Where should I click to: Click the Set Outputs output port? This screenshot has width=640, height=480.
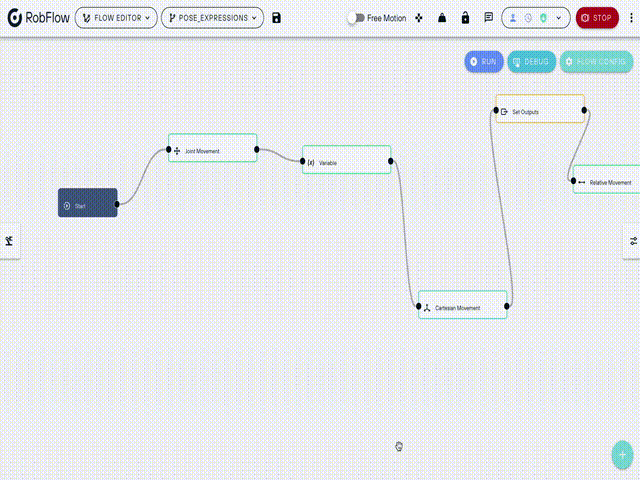coord(584,110)
